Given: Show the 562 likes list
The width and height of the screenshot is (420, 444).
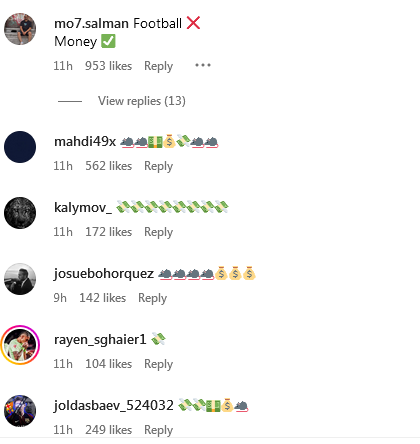Looking at the screenshot, I should click(109, 166).
